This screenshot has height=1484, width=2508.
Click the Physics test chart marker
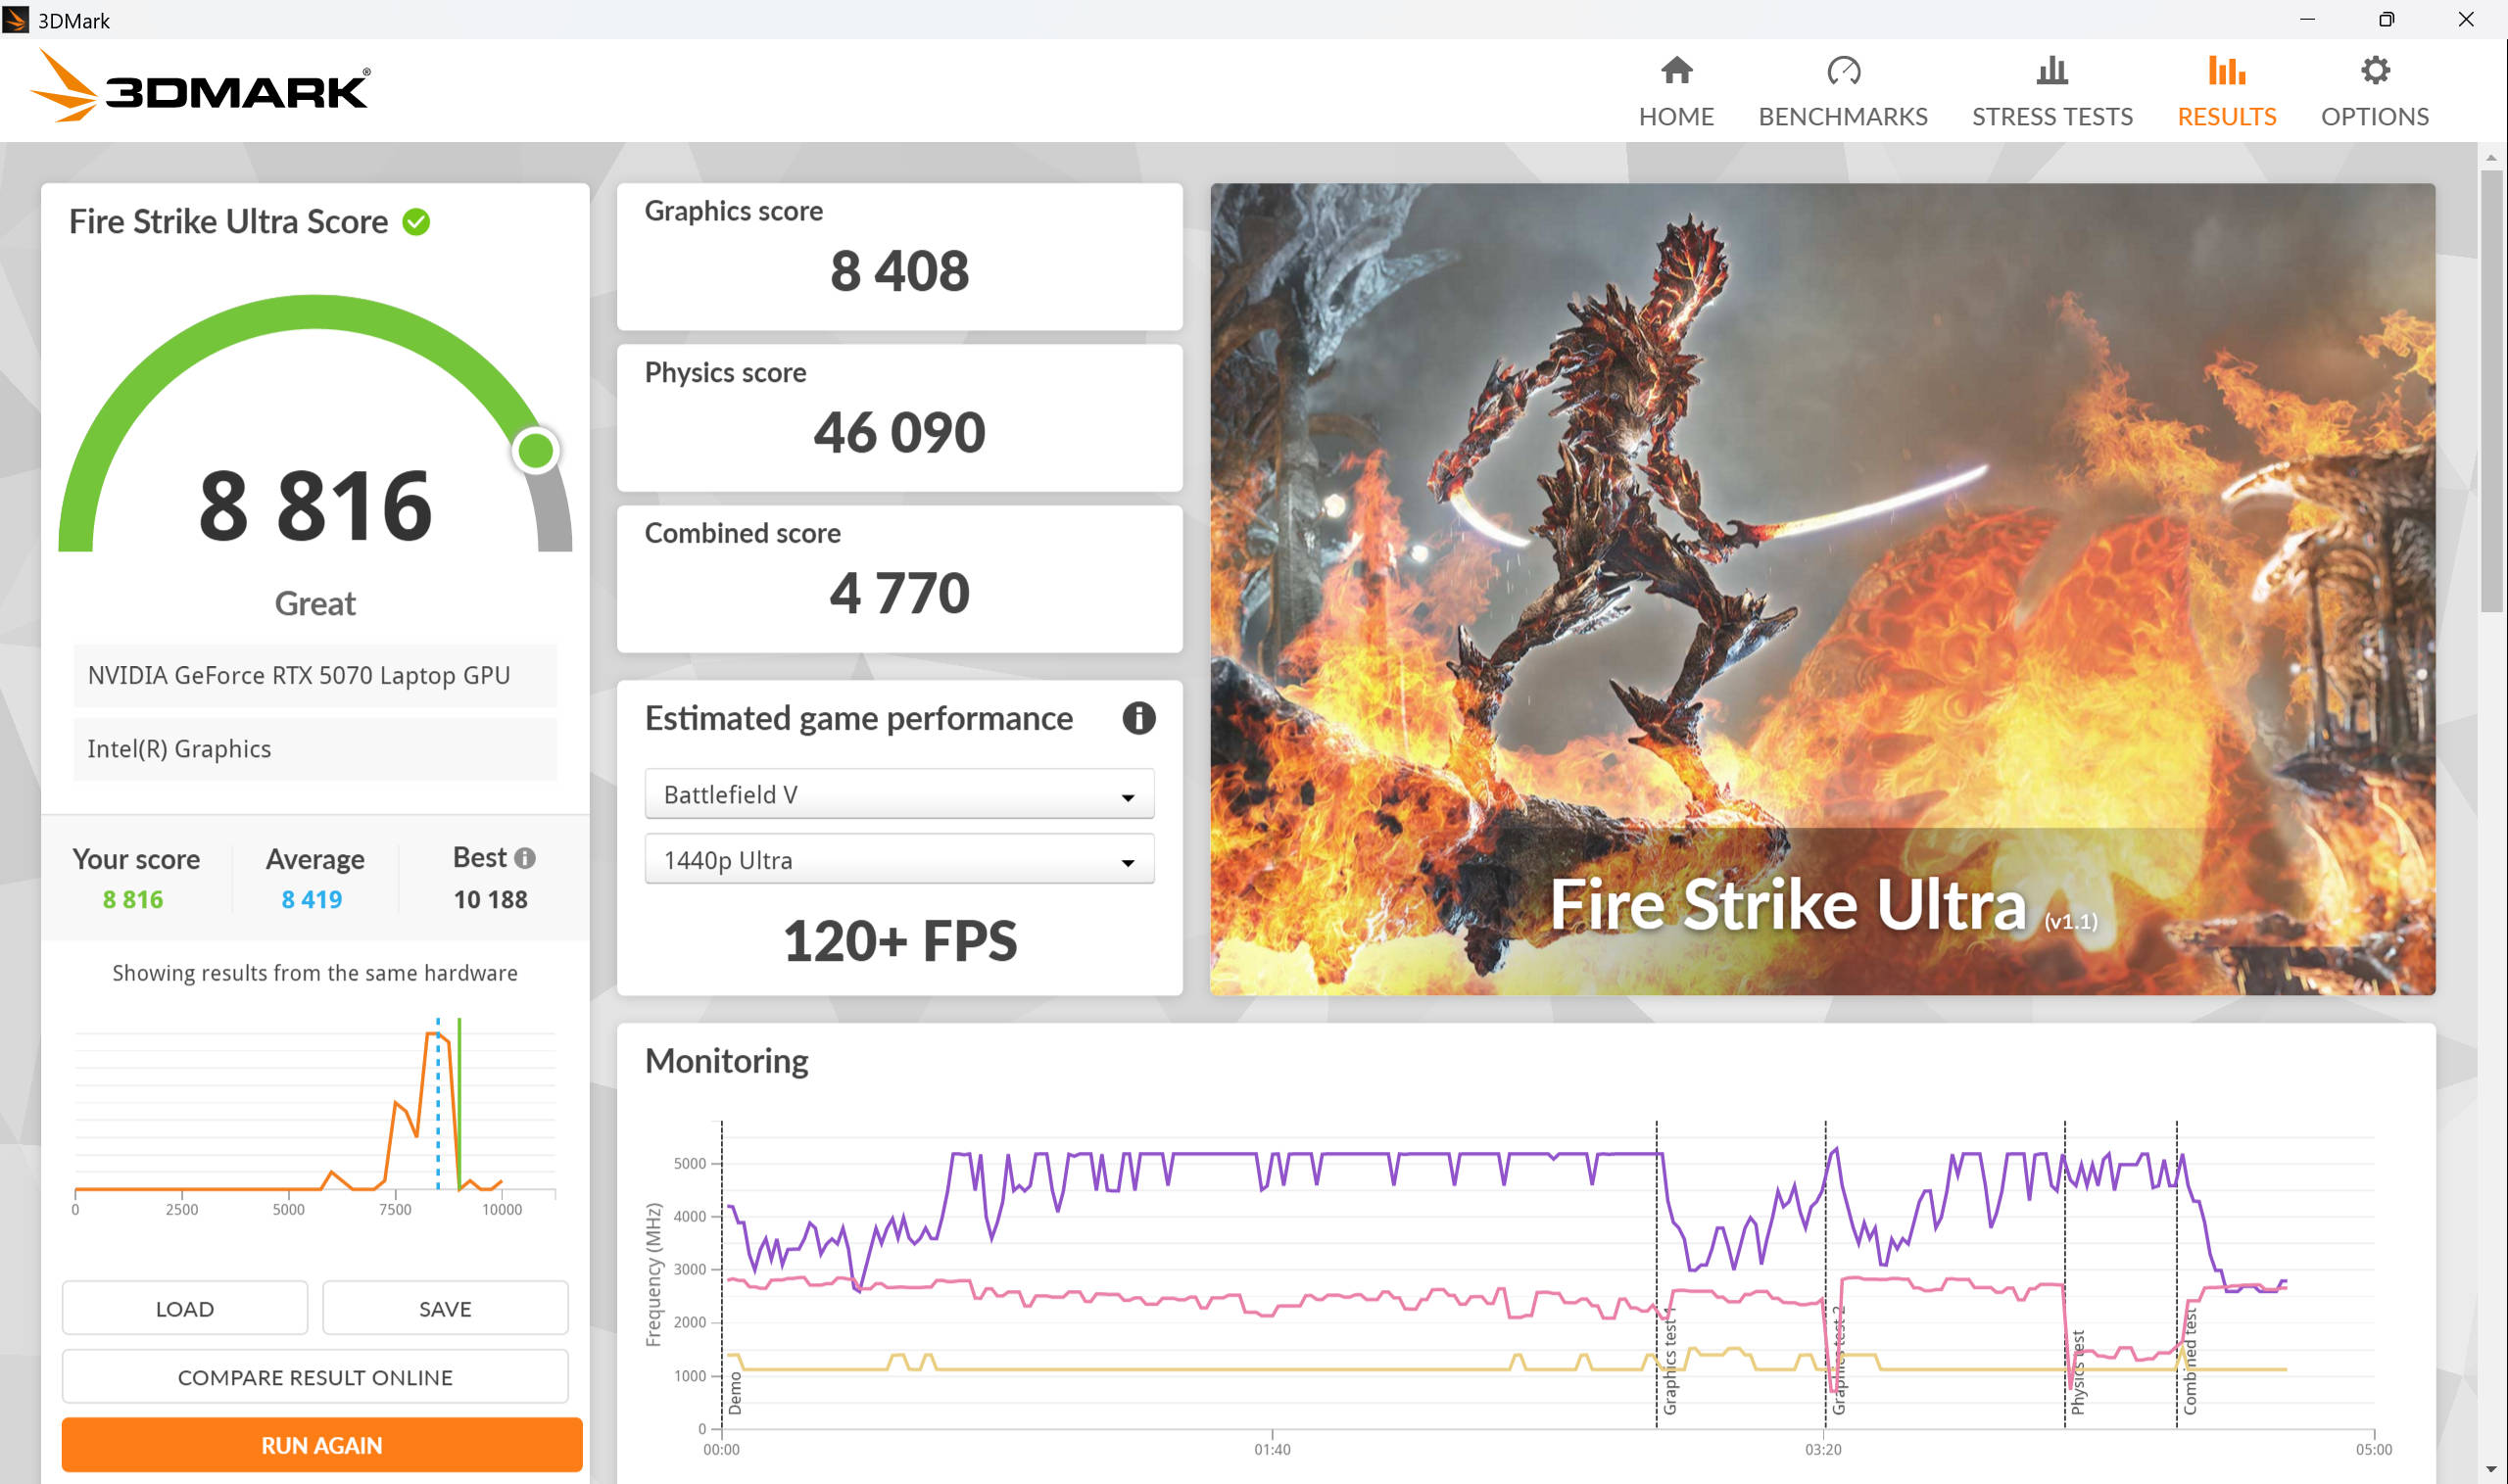(2077, 1371)
